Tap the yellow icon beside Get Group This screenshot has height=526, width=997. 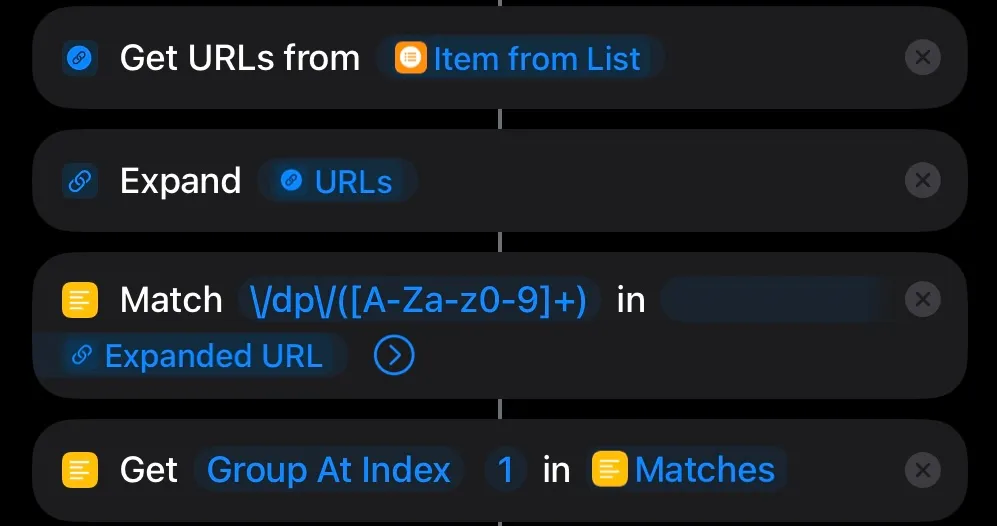(80, 470)
